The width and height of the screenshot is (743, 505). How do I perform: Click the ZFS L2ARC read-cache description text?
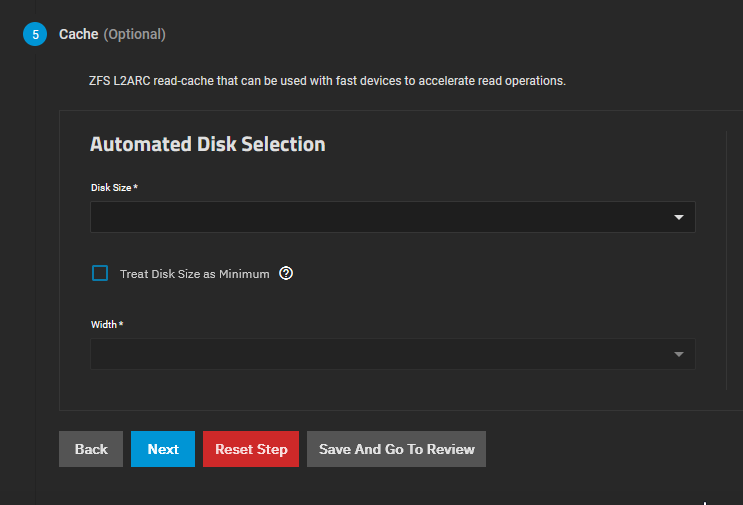click(327, 80)
